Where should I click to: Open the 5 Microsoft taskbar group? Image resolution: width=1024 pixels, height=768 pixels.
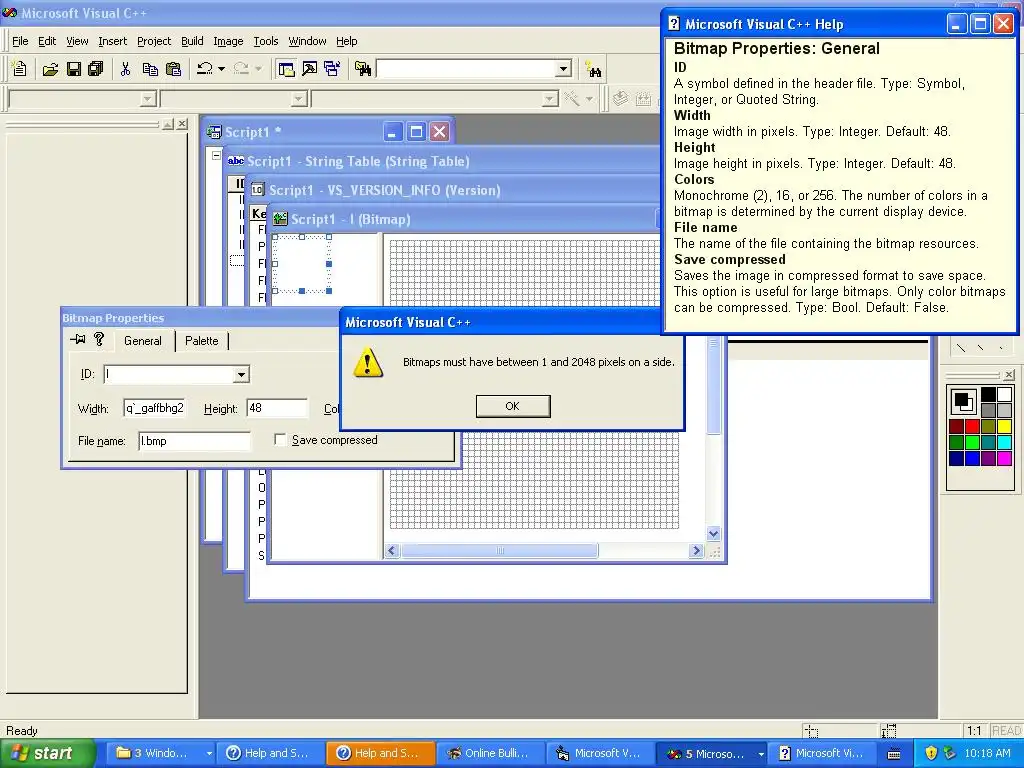point(711,753)
